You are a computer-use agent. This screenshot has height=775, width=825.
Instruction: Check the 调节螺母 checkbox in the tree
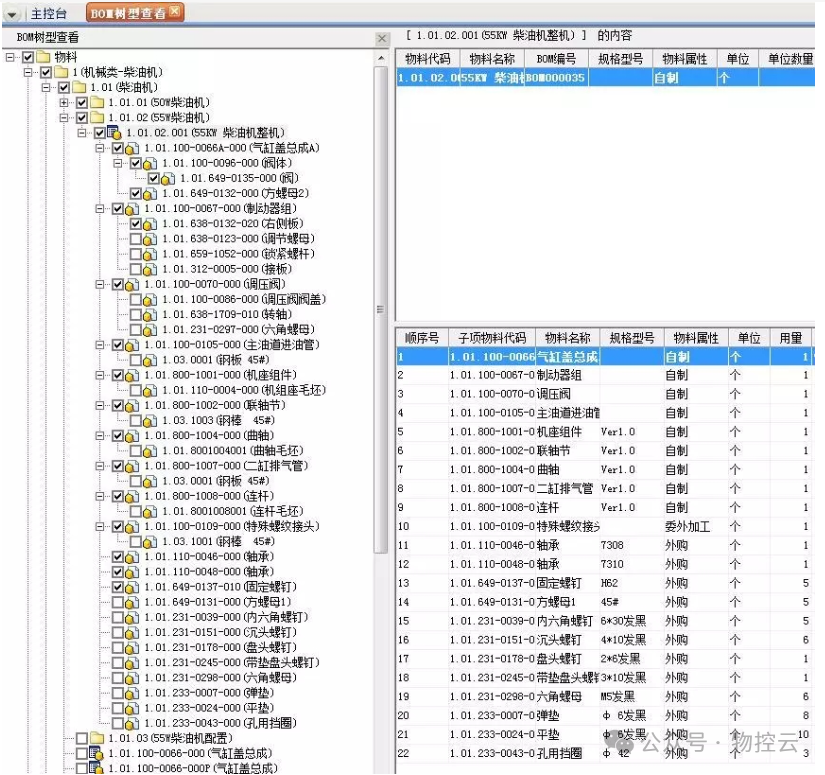click(137, 239)
